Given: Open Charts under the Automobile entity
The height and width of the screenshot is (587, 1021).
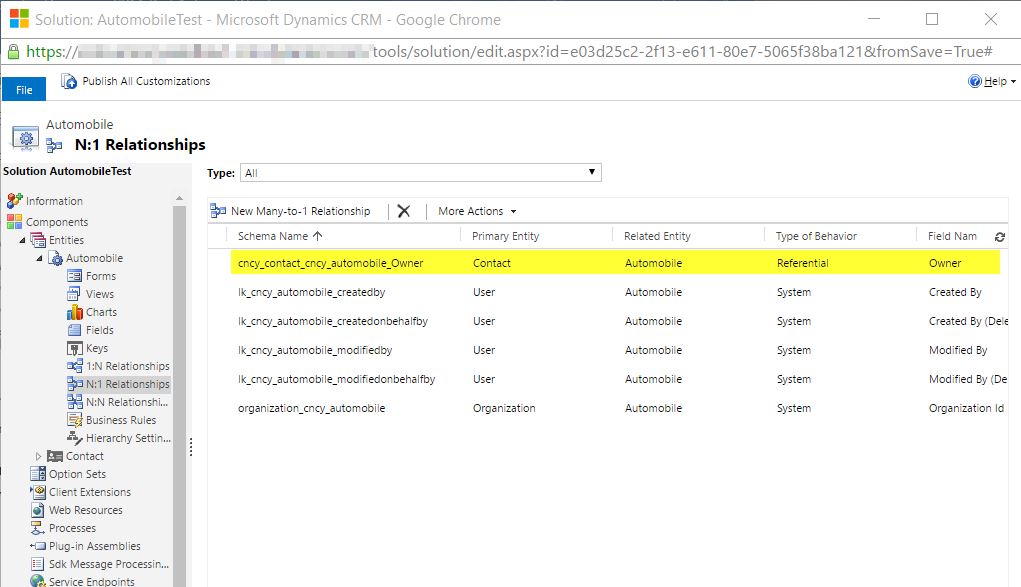Looking at the screenshot, I should [x=101, y=312].
